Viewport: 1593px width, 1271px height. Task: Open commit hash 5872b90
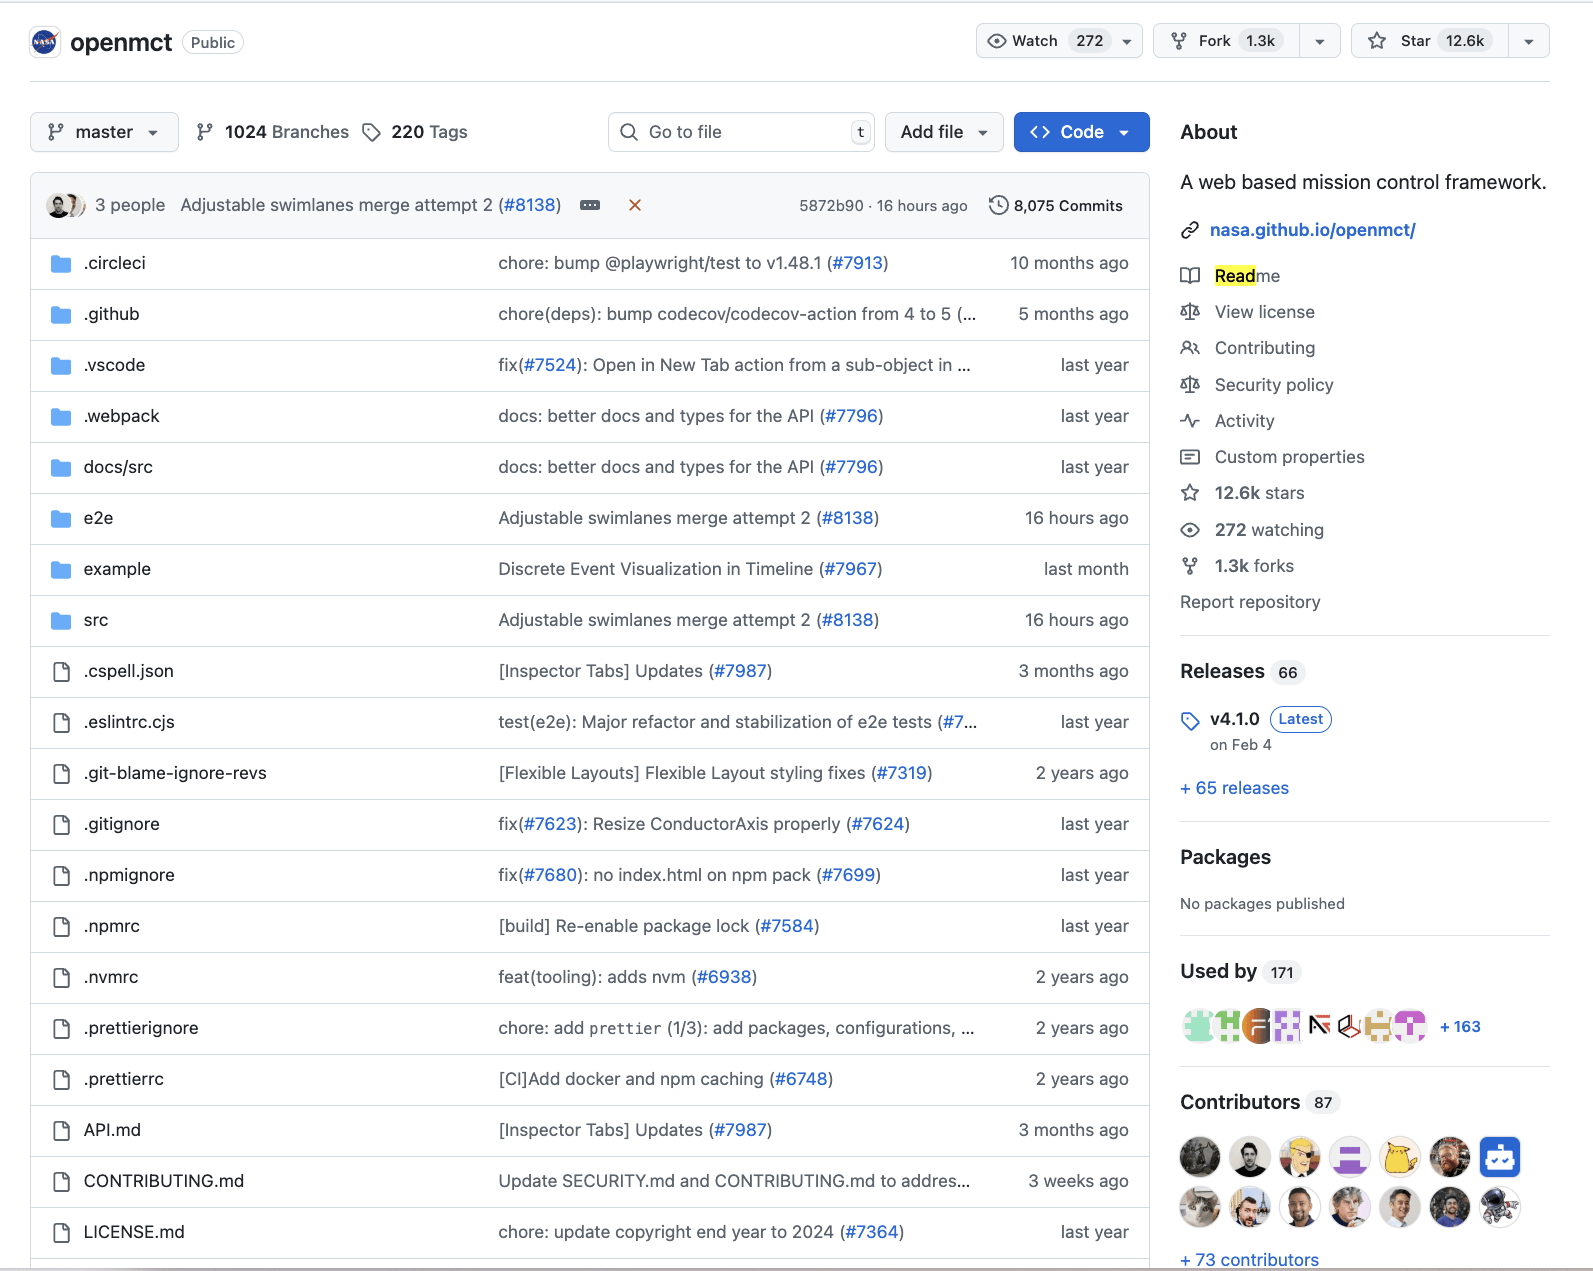point(831,206)
